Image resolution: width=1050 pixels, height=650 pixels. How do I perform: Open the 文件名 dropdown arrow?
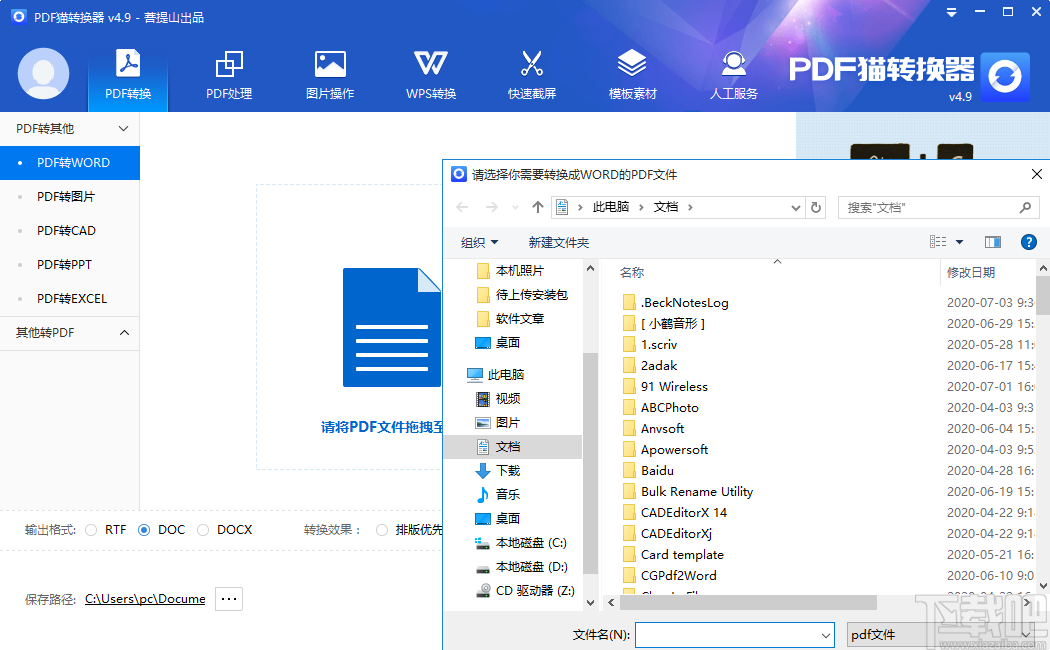(x=826, y=636)
